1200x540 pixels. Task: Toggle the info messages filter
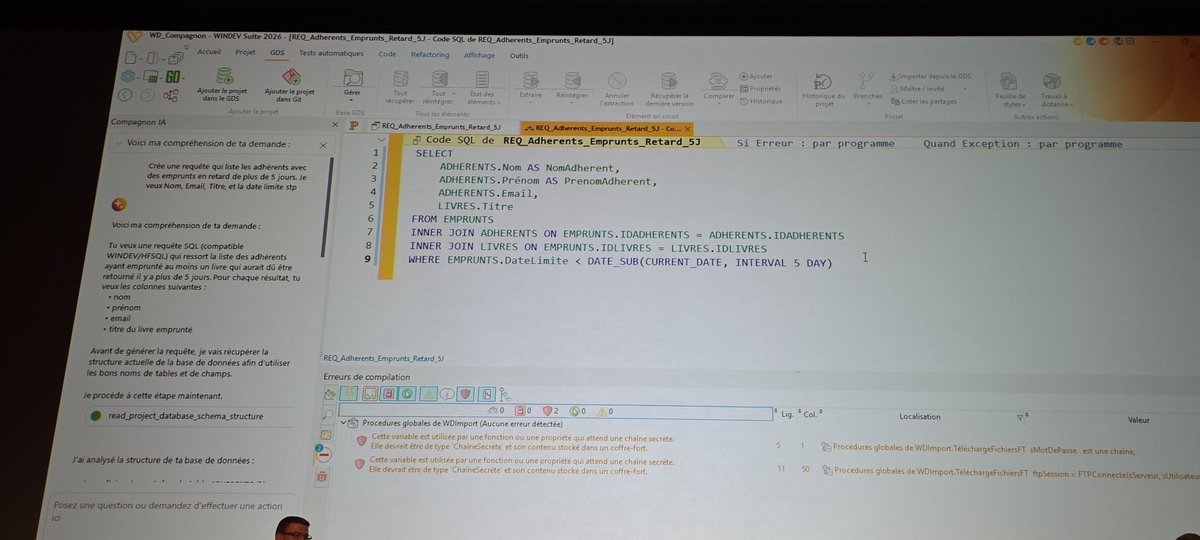coord(448,393)
